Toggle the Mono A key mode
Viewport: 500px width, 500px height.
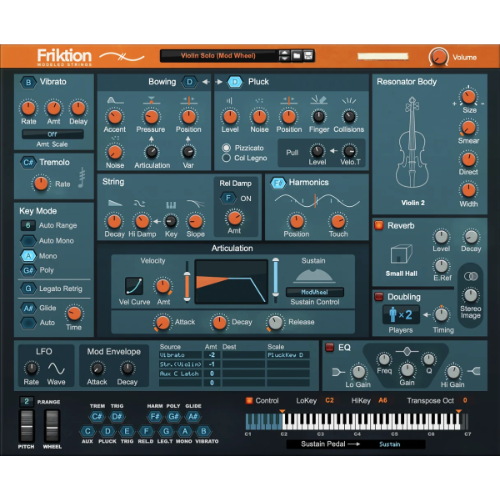28,256
